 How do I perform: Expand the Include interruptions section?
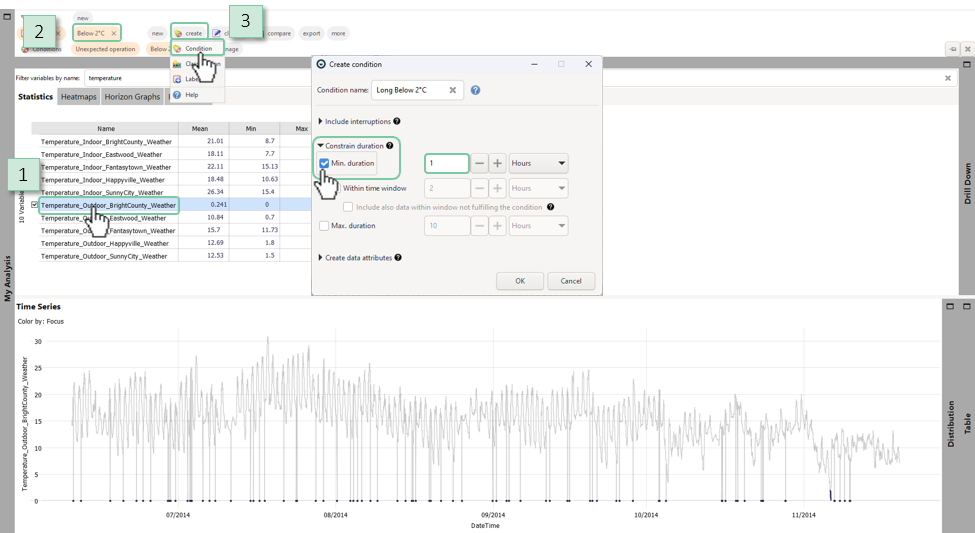[x=321, y=122]
